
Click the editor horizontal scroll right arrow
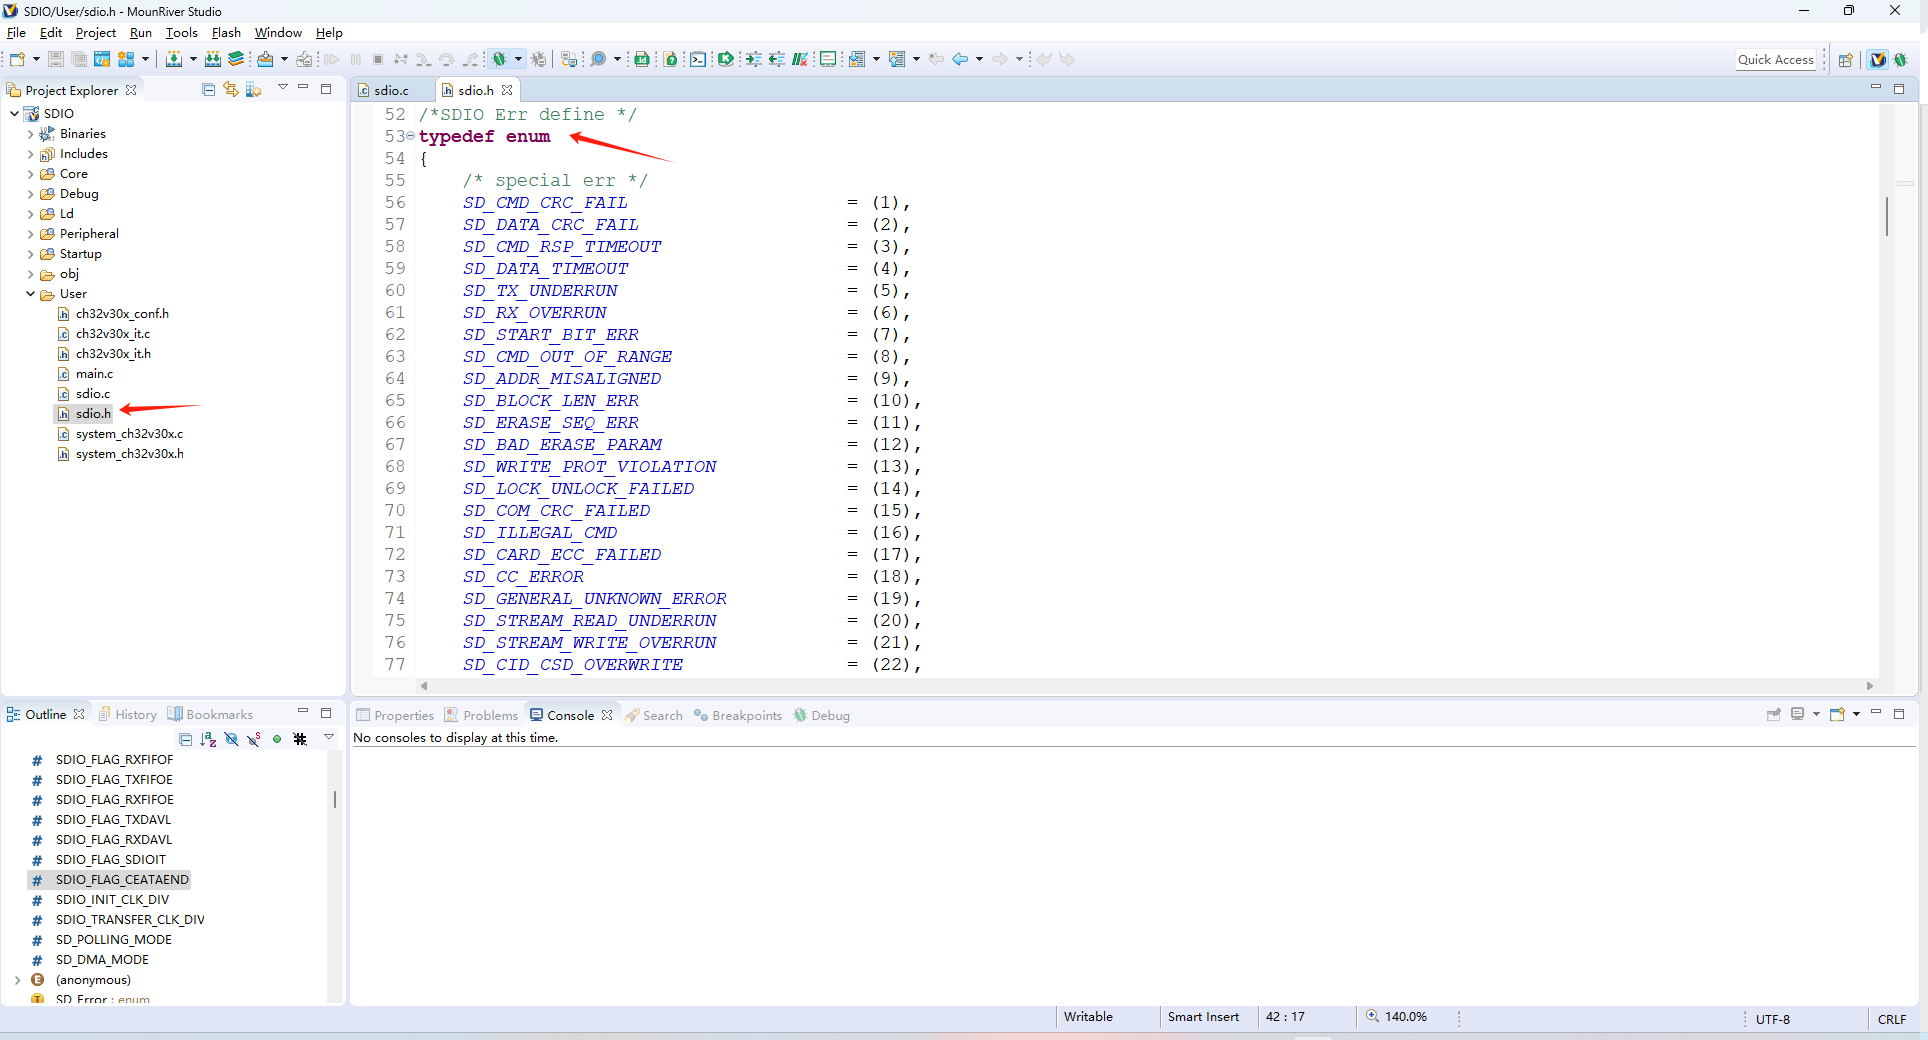(1869, 685)
